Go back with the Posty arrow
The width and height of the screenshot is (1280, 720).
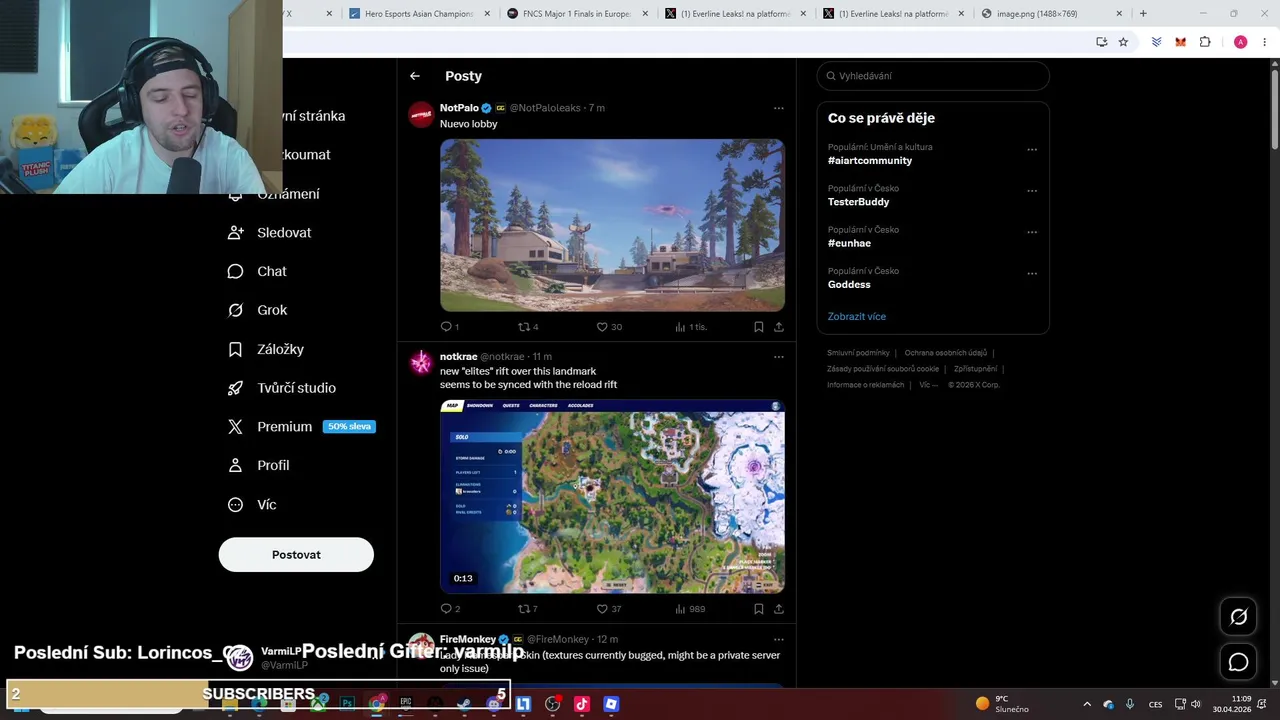(x=415, y=76)
